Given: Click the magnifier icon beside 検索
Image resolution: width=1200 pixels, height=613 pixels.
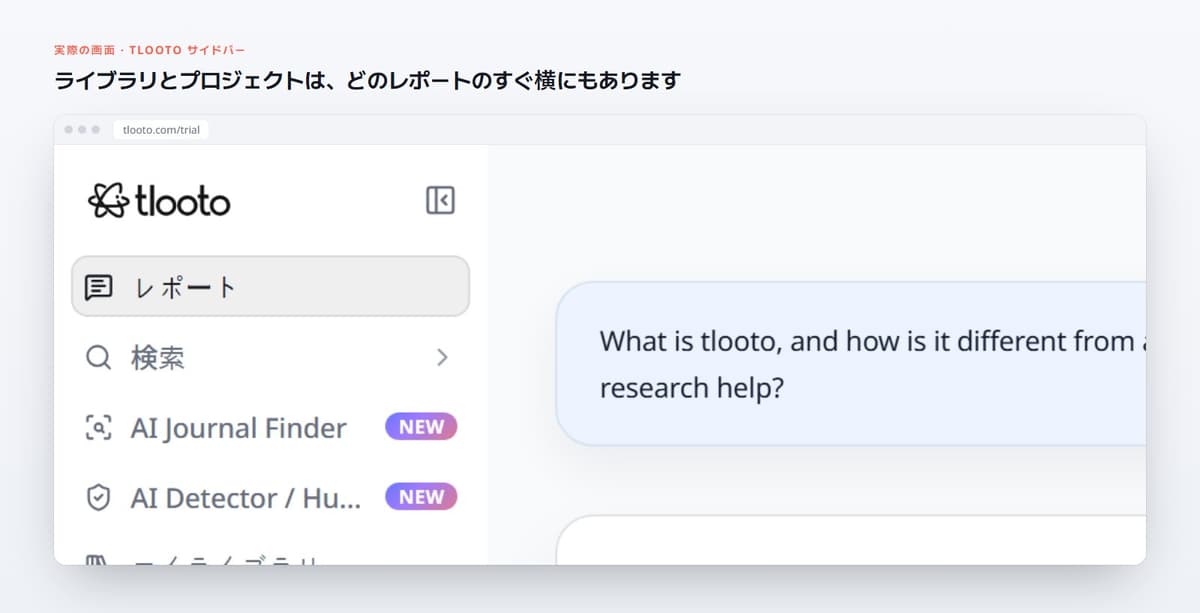Looking at the screenshot, I should [x=98, y=357].
